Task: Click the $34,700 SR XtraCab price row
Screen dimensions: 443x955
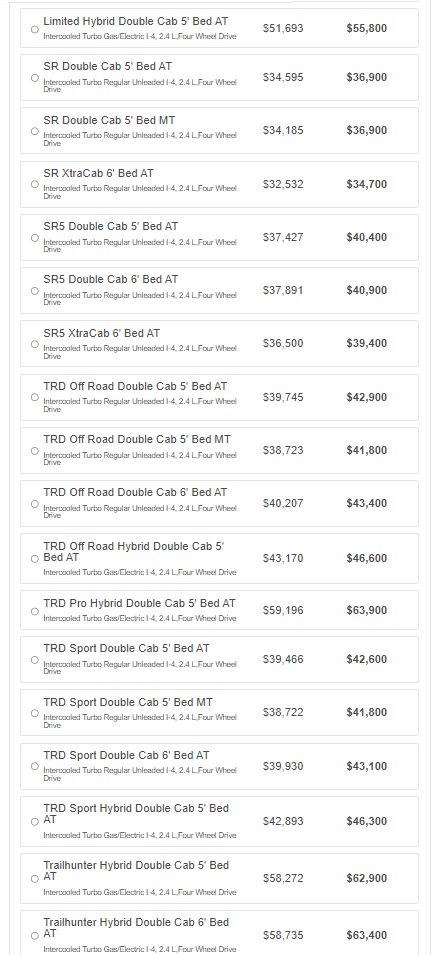Action: pyautogui.click(x=219, y=184)
